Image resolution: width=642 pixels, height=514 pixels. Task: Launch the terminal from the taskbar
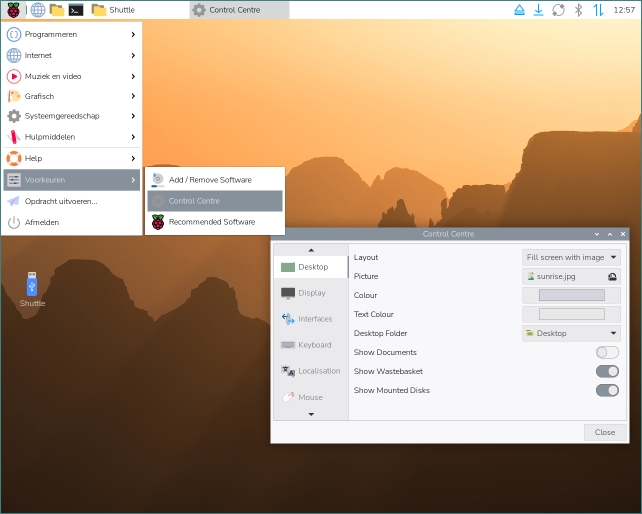76,10
